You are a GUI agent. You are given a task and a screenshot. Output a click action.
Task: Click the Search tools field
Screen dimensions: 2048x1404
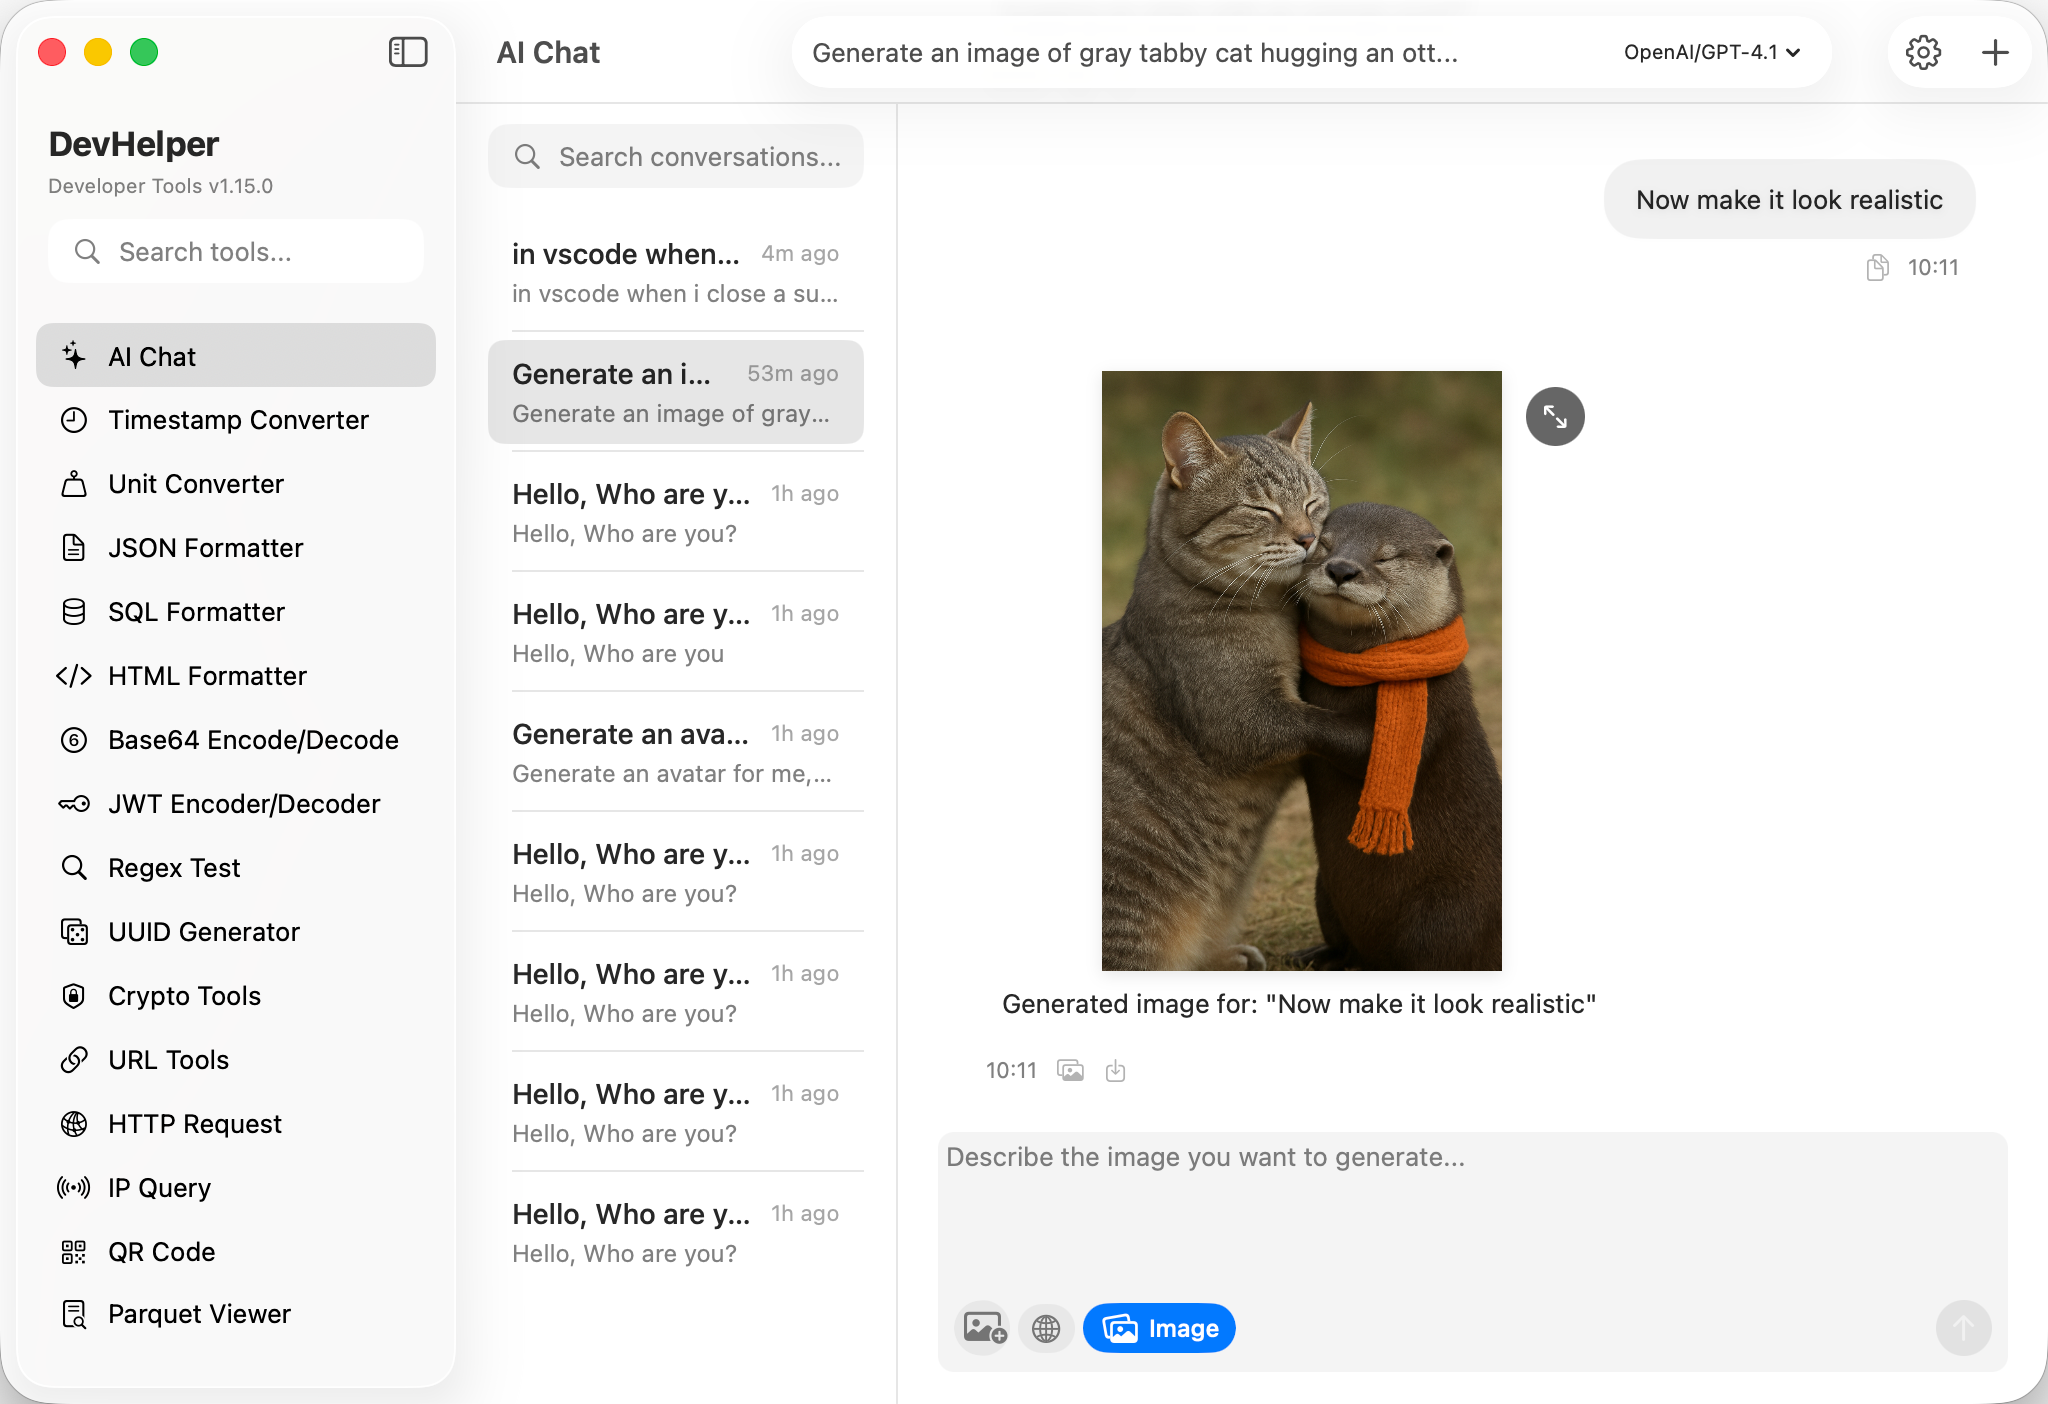click(236, 252)
